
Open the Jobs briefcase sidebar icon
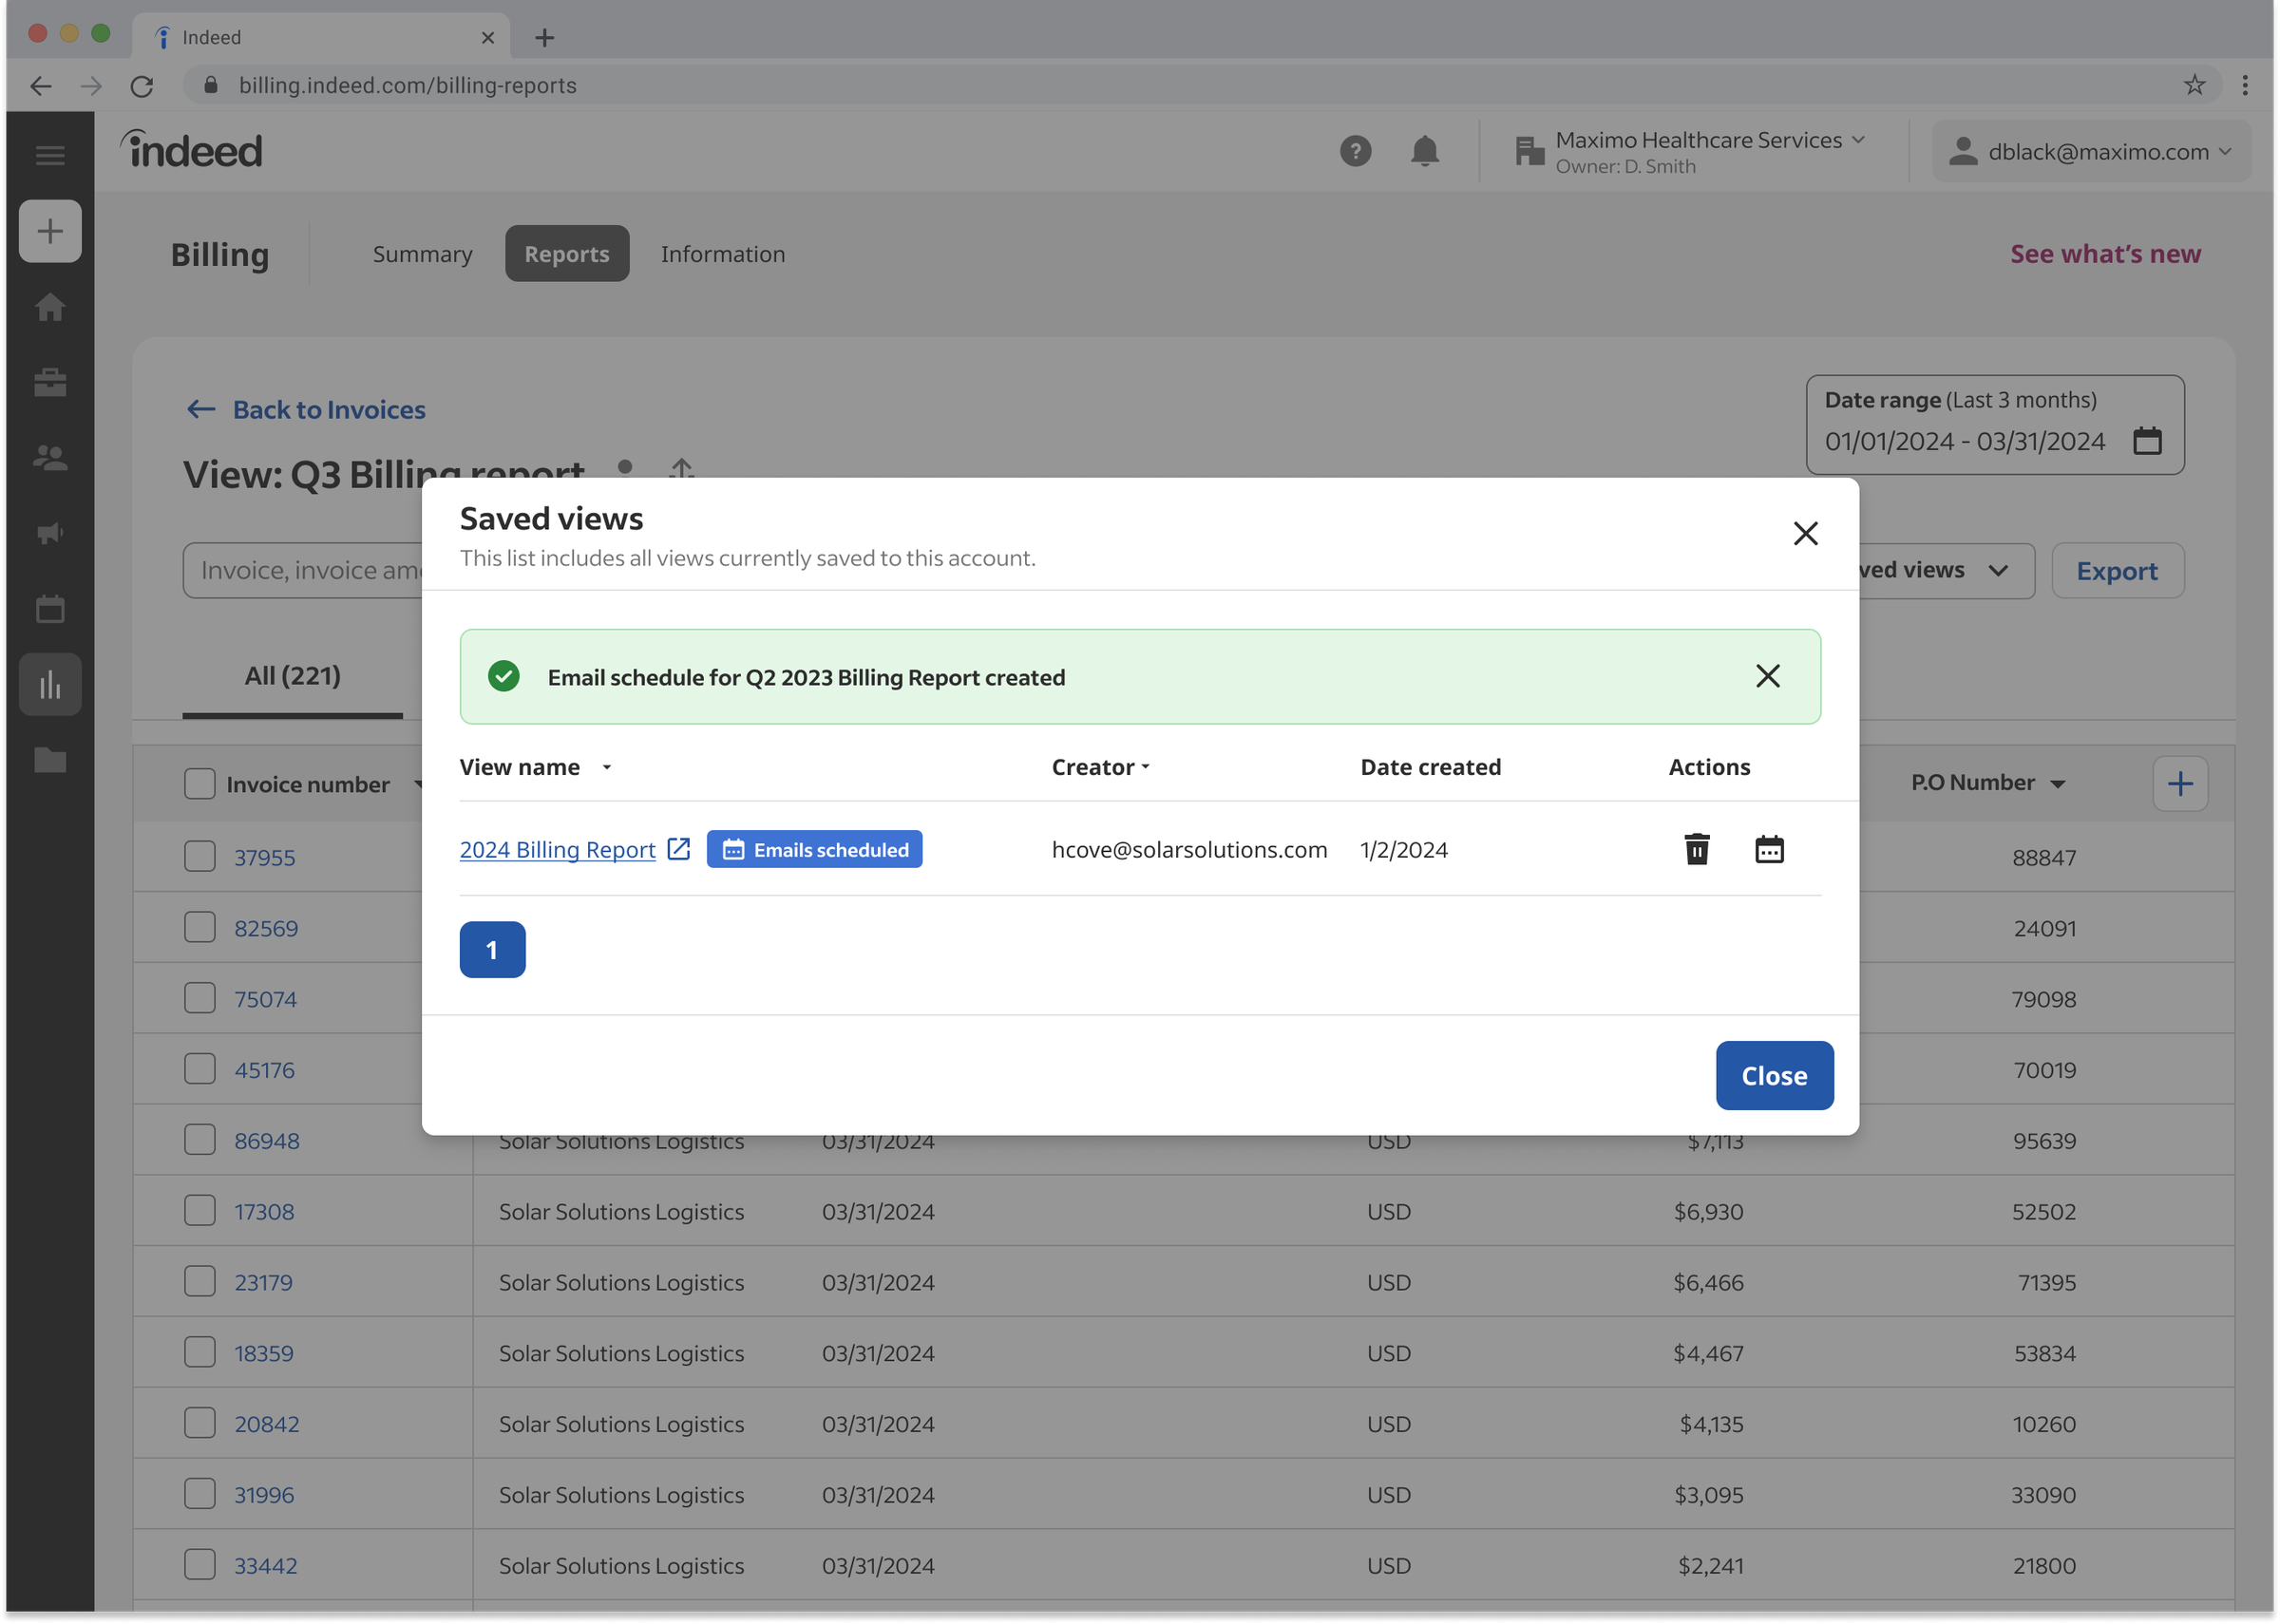(x=50, y=382)
